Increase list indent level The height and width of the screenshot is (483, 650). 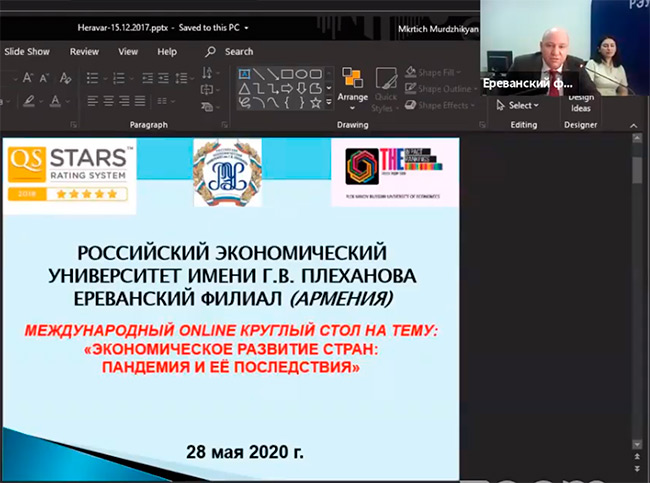coord(163,78)
